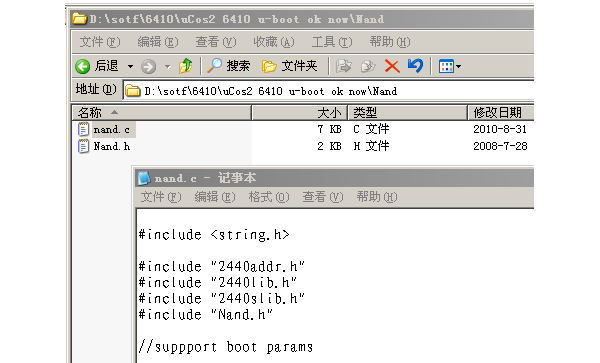Viewport: 600px width, 363px height.
Task: Toggle the Folders (文件夹) pane button
Action: tap(290, 66)
